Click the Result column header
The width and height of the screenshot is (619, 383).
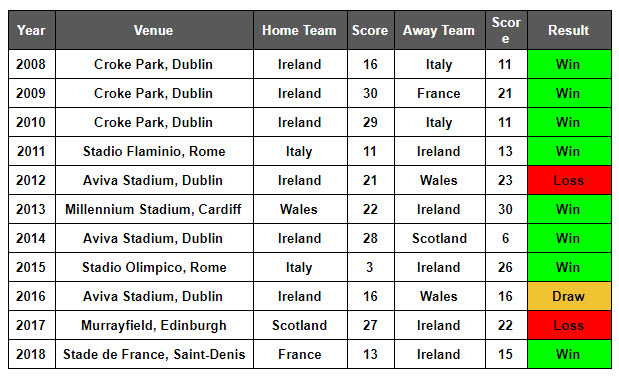pos(569,30)
